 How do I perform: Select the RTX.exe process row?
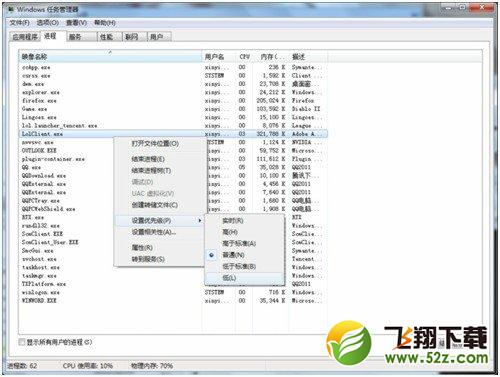[x=67, y=217]
